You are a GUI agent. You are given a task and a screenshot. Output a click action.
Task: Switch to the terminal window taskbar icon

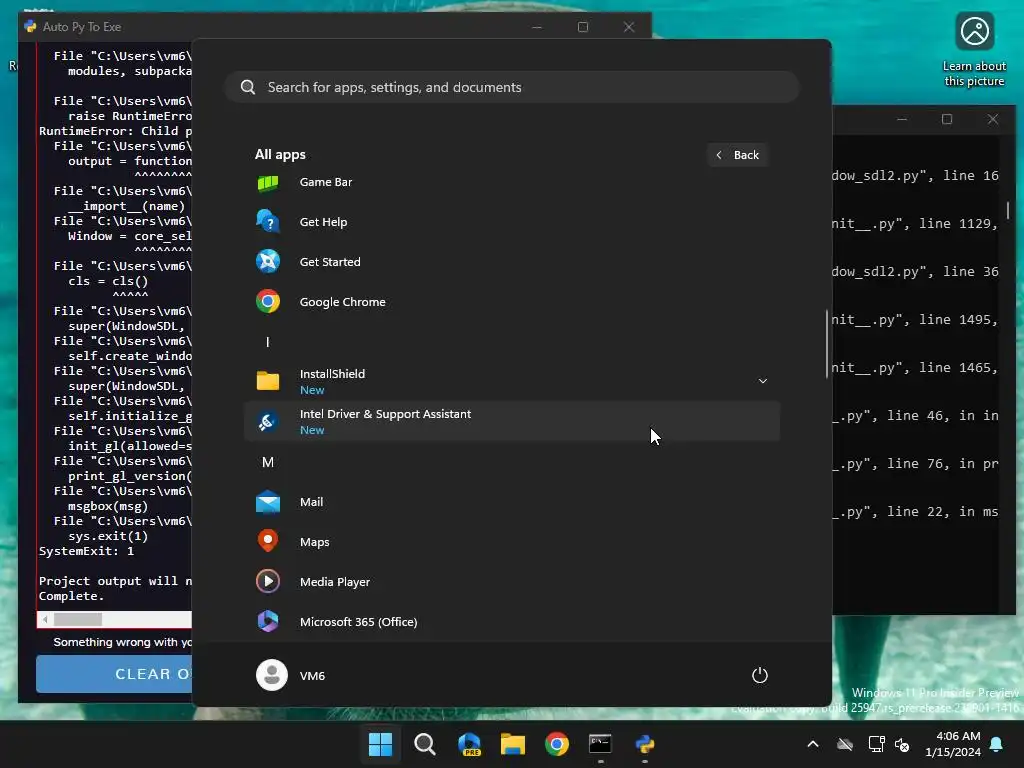[x=601, y=744]
